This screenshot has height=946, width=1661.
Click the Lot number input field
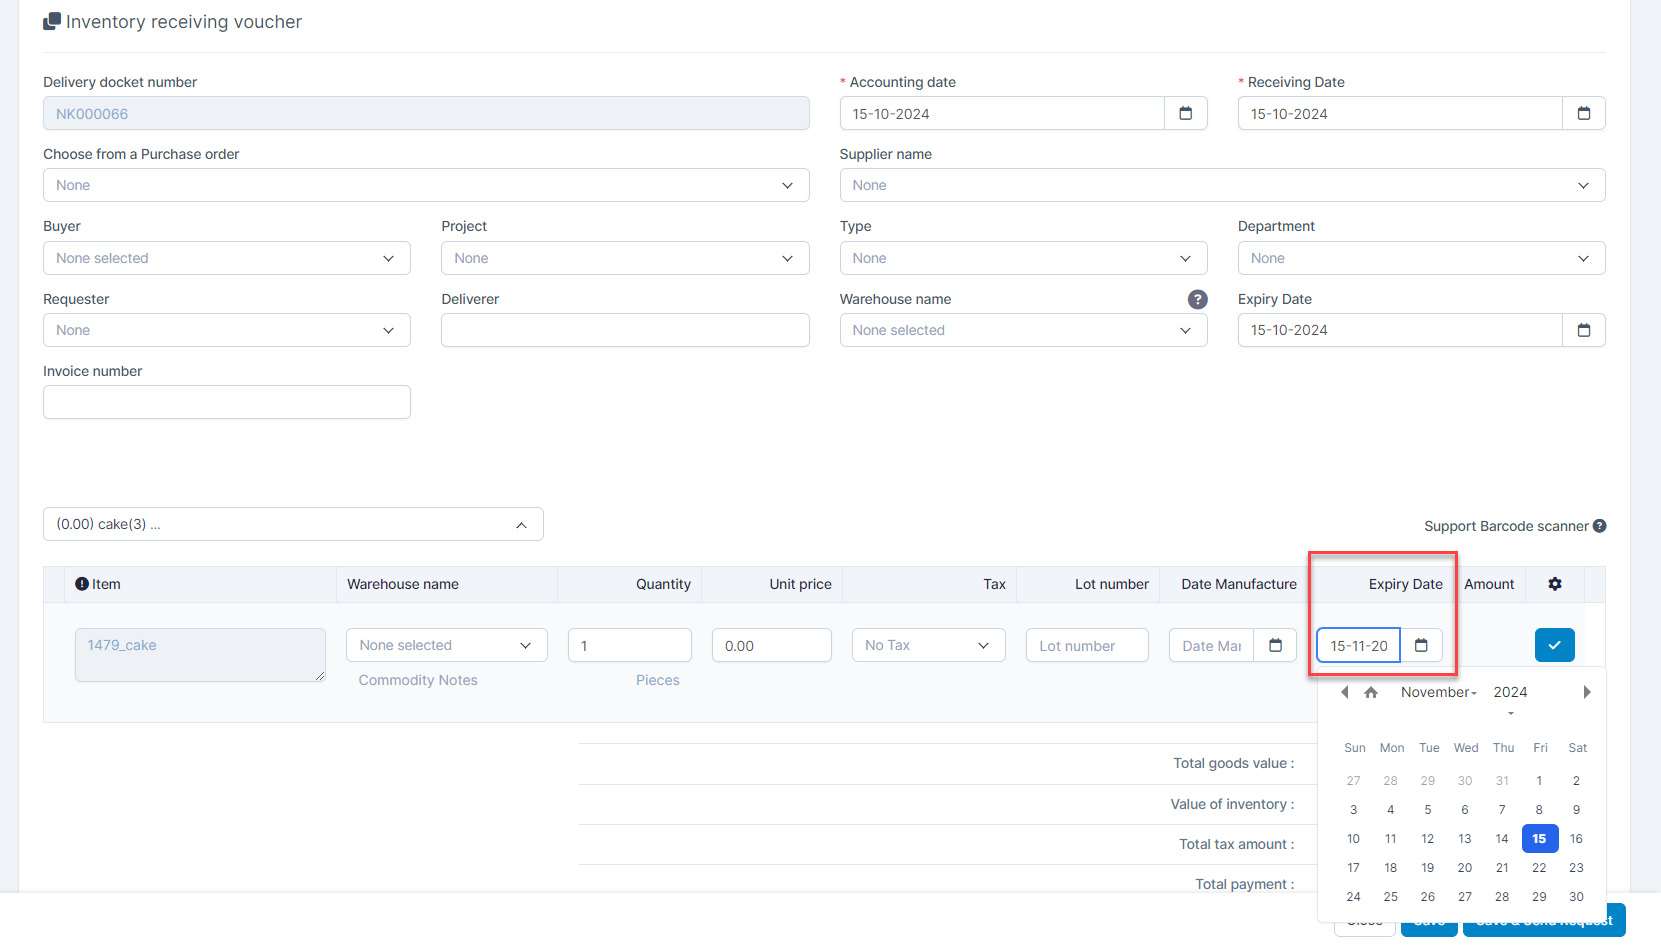(x=1087, y=646)
